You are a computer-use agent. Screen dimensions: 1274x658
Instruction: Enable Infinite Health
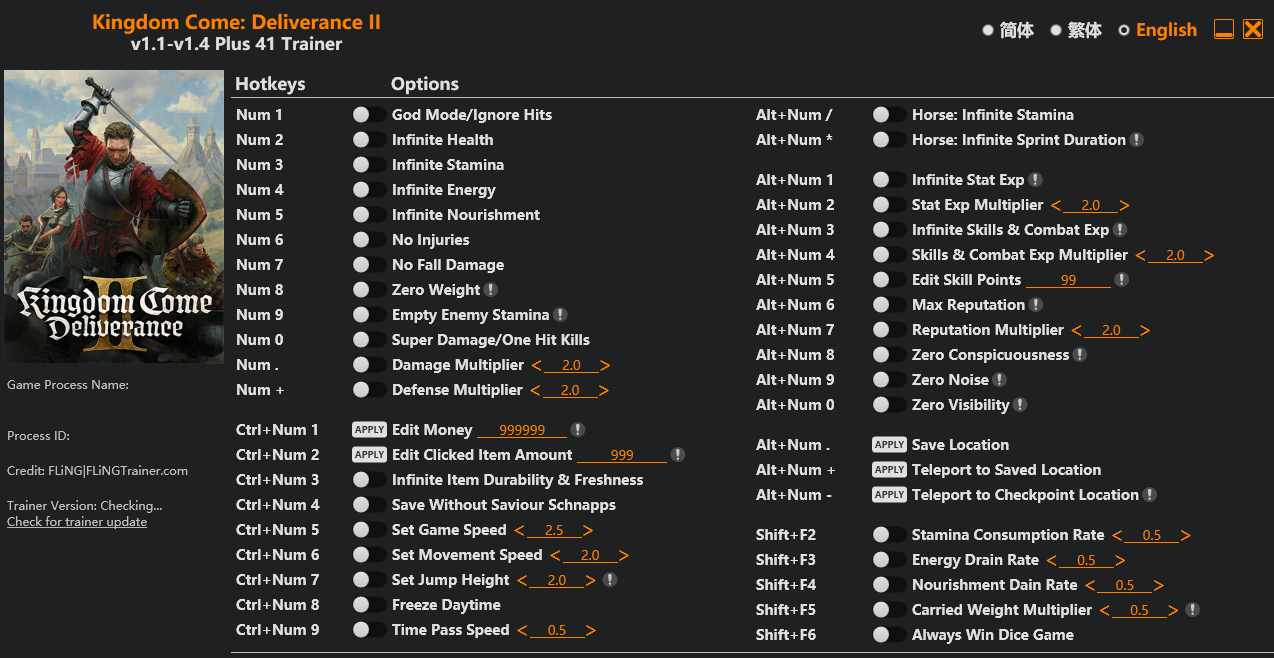point(369,140)
